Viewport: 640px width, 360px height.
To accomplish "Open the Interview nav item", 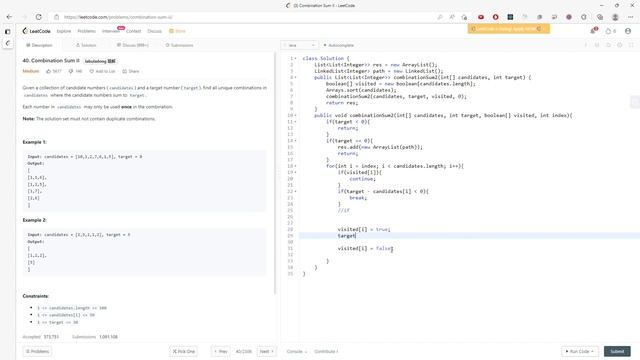I will point(110,31).
